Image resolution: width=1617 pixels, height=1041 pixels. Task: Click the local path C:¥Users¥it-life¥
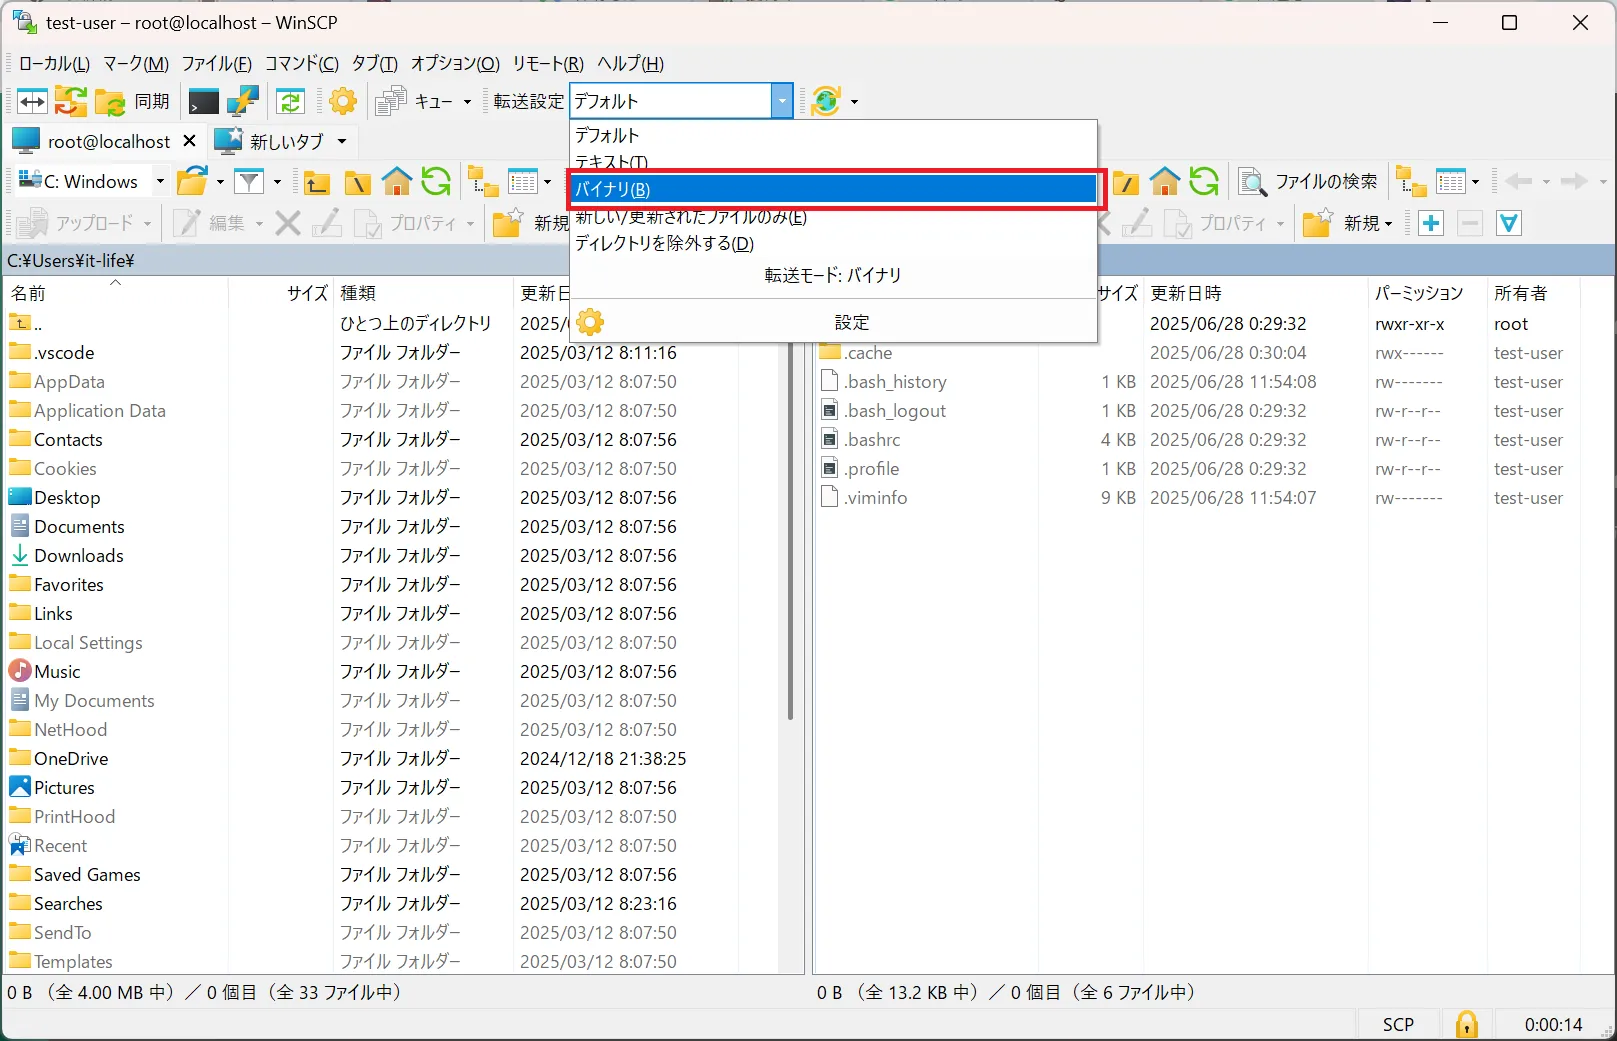coord(71,260)
